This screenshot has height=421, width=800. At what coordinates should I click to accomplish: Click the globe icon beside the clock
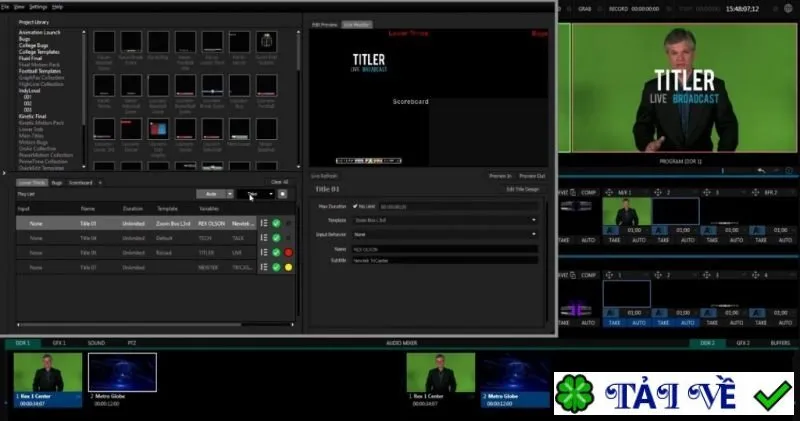(789, 9)
